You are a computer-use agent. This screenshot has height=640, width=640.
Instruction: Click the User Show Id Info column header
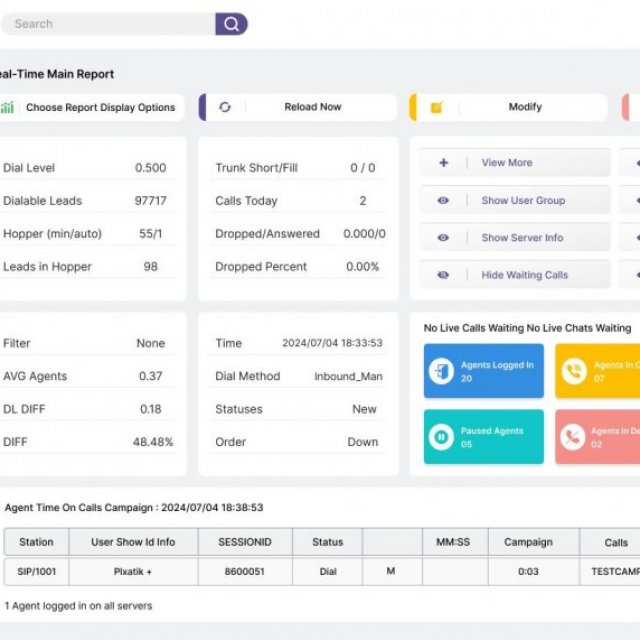tap(133, 542)
